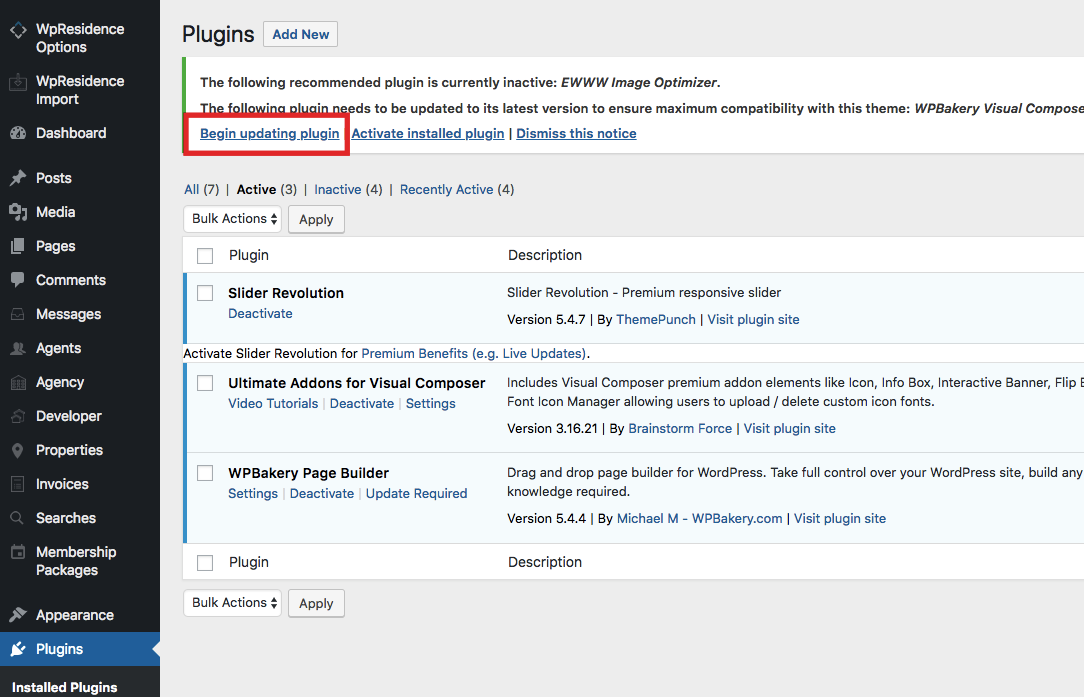Click the Invoices sheet icon
The height and width of the screenshot is (697, 1084).
(x=19, y=485)
